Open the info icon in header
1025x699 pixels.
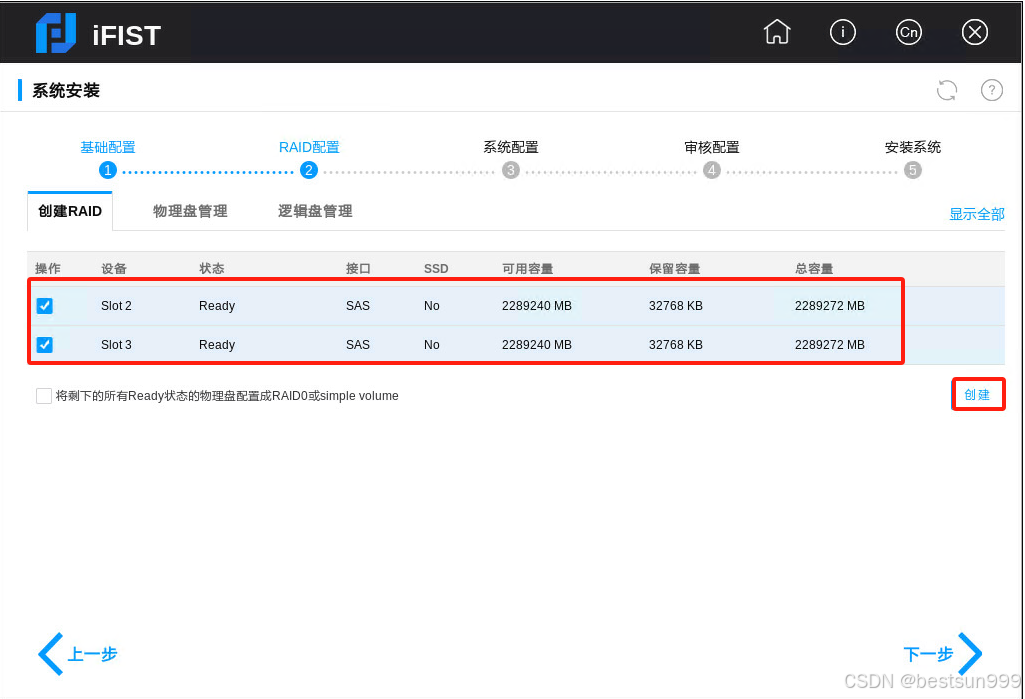[x=843, y=32]
